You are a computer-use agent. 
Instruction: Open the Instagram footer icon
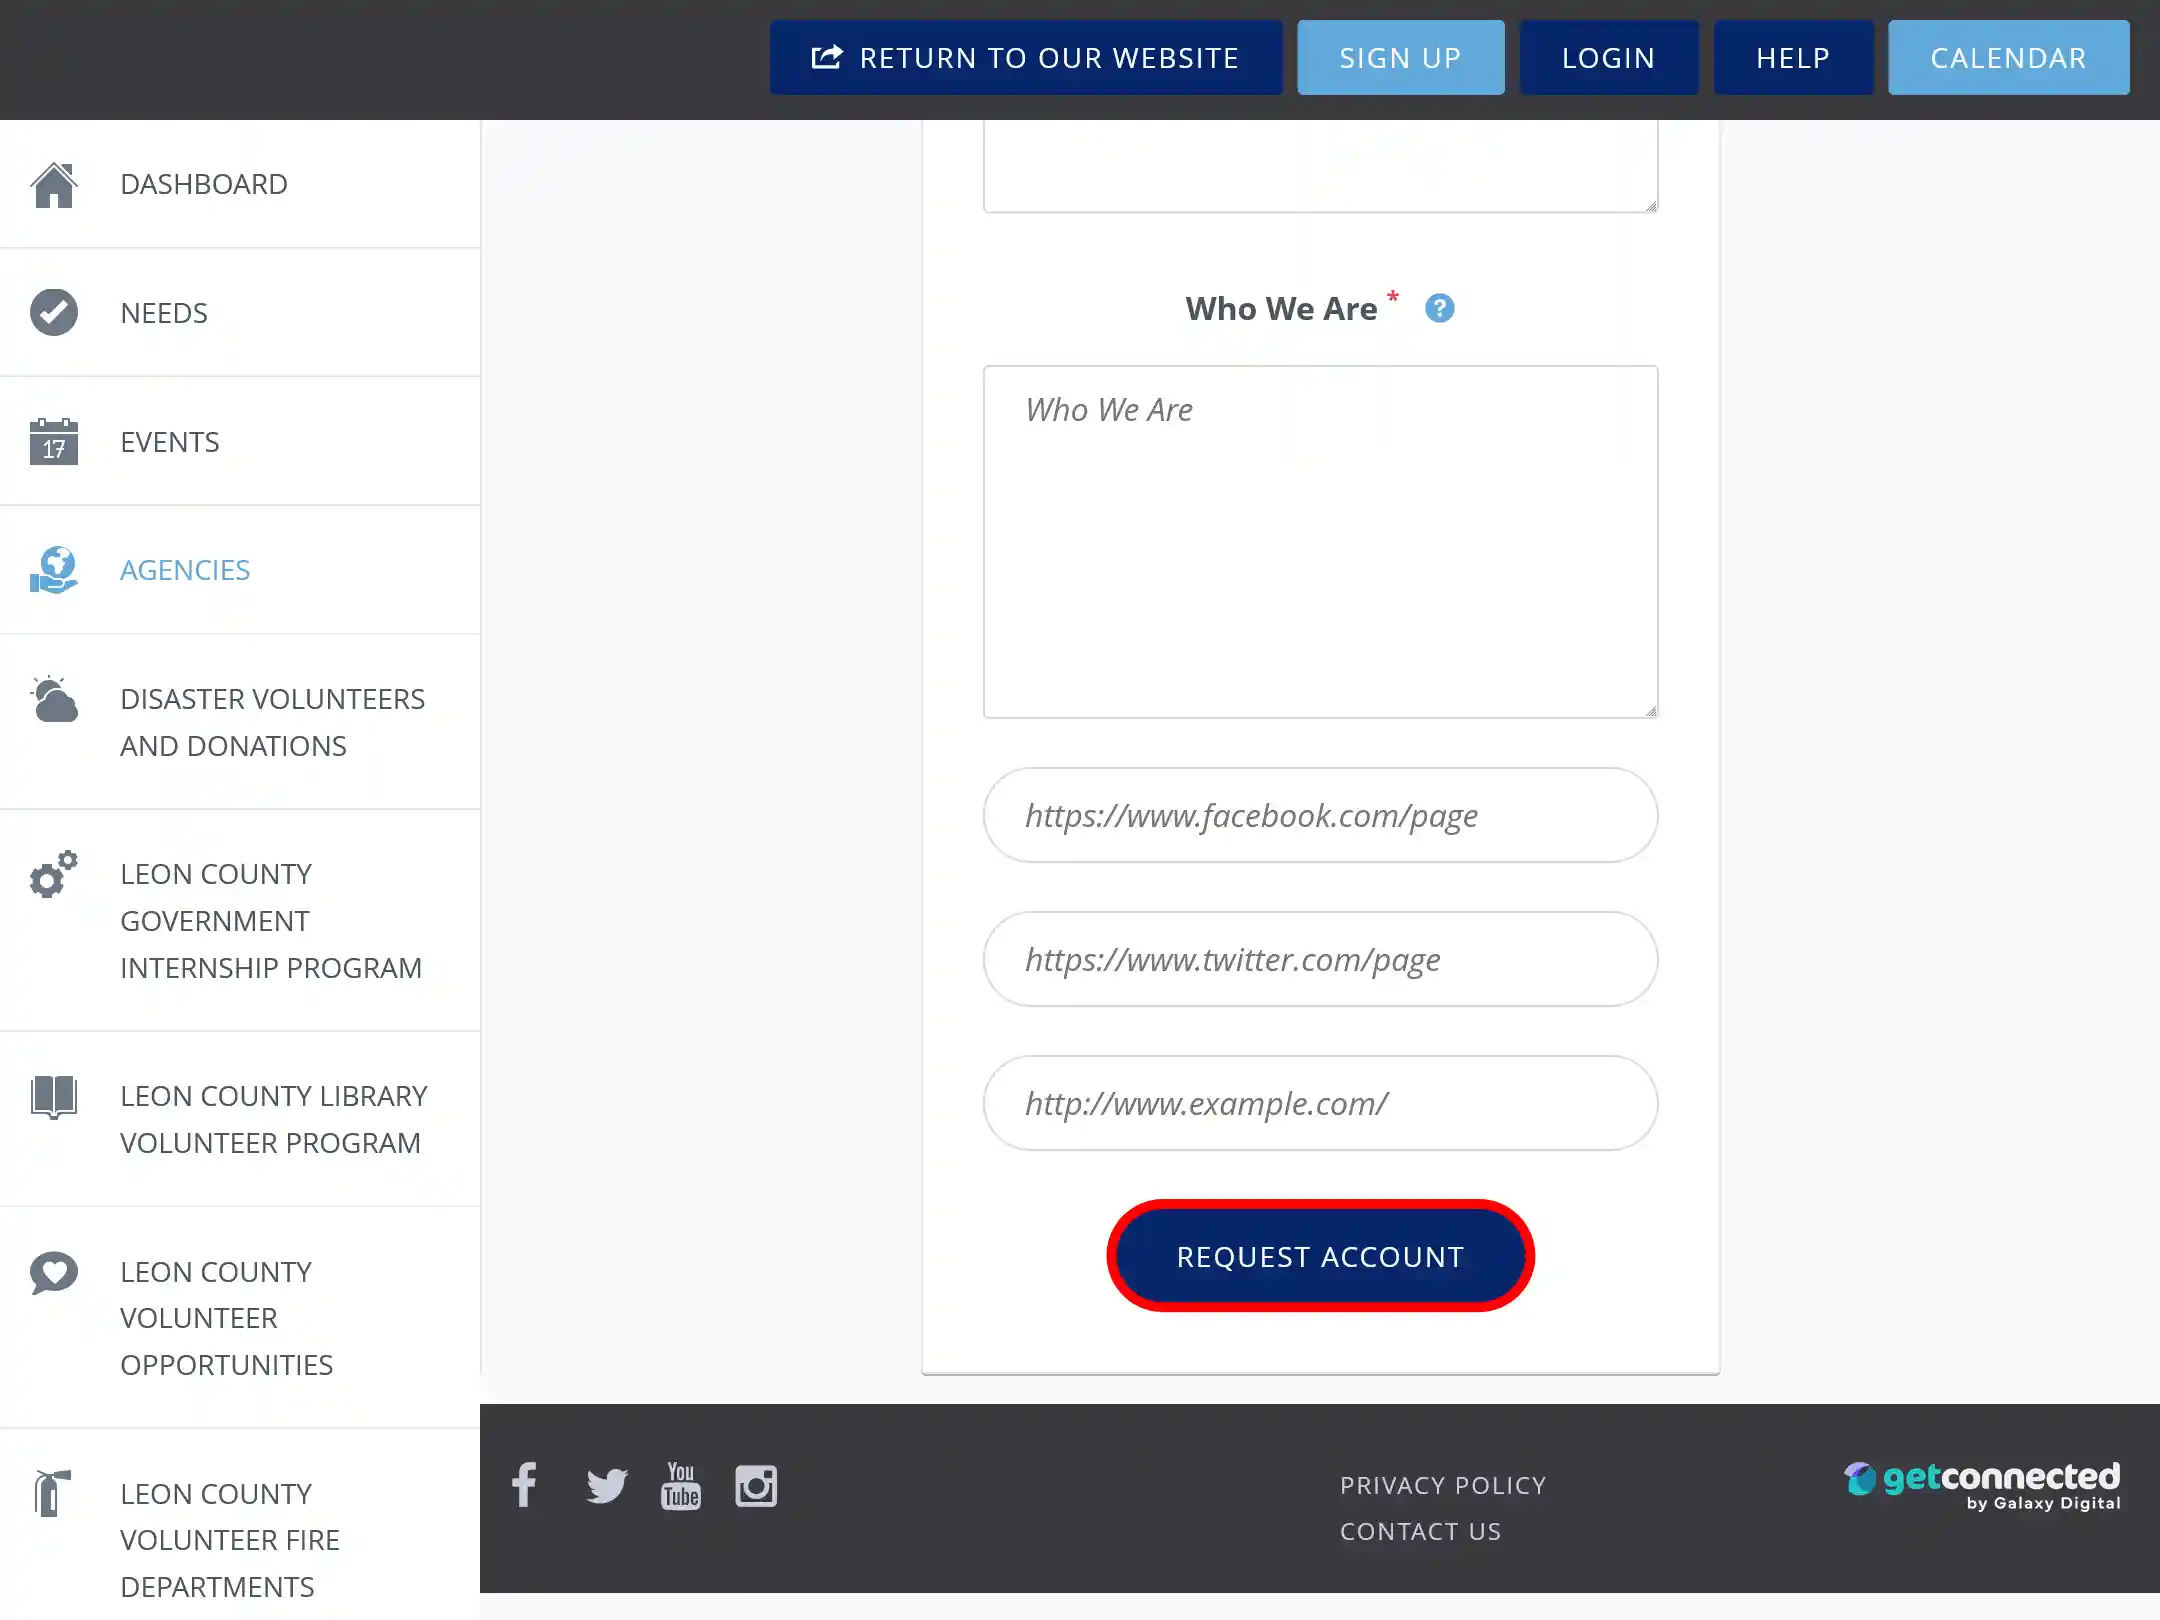click(x=756, y=1486)
